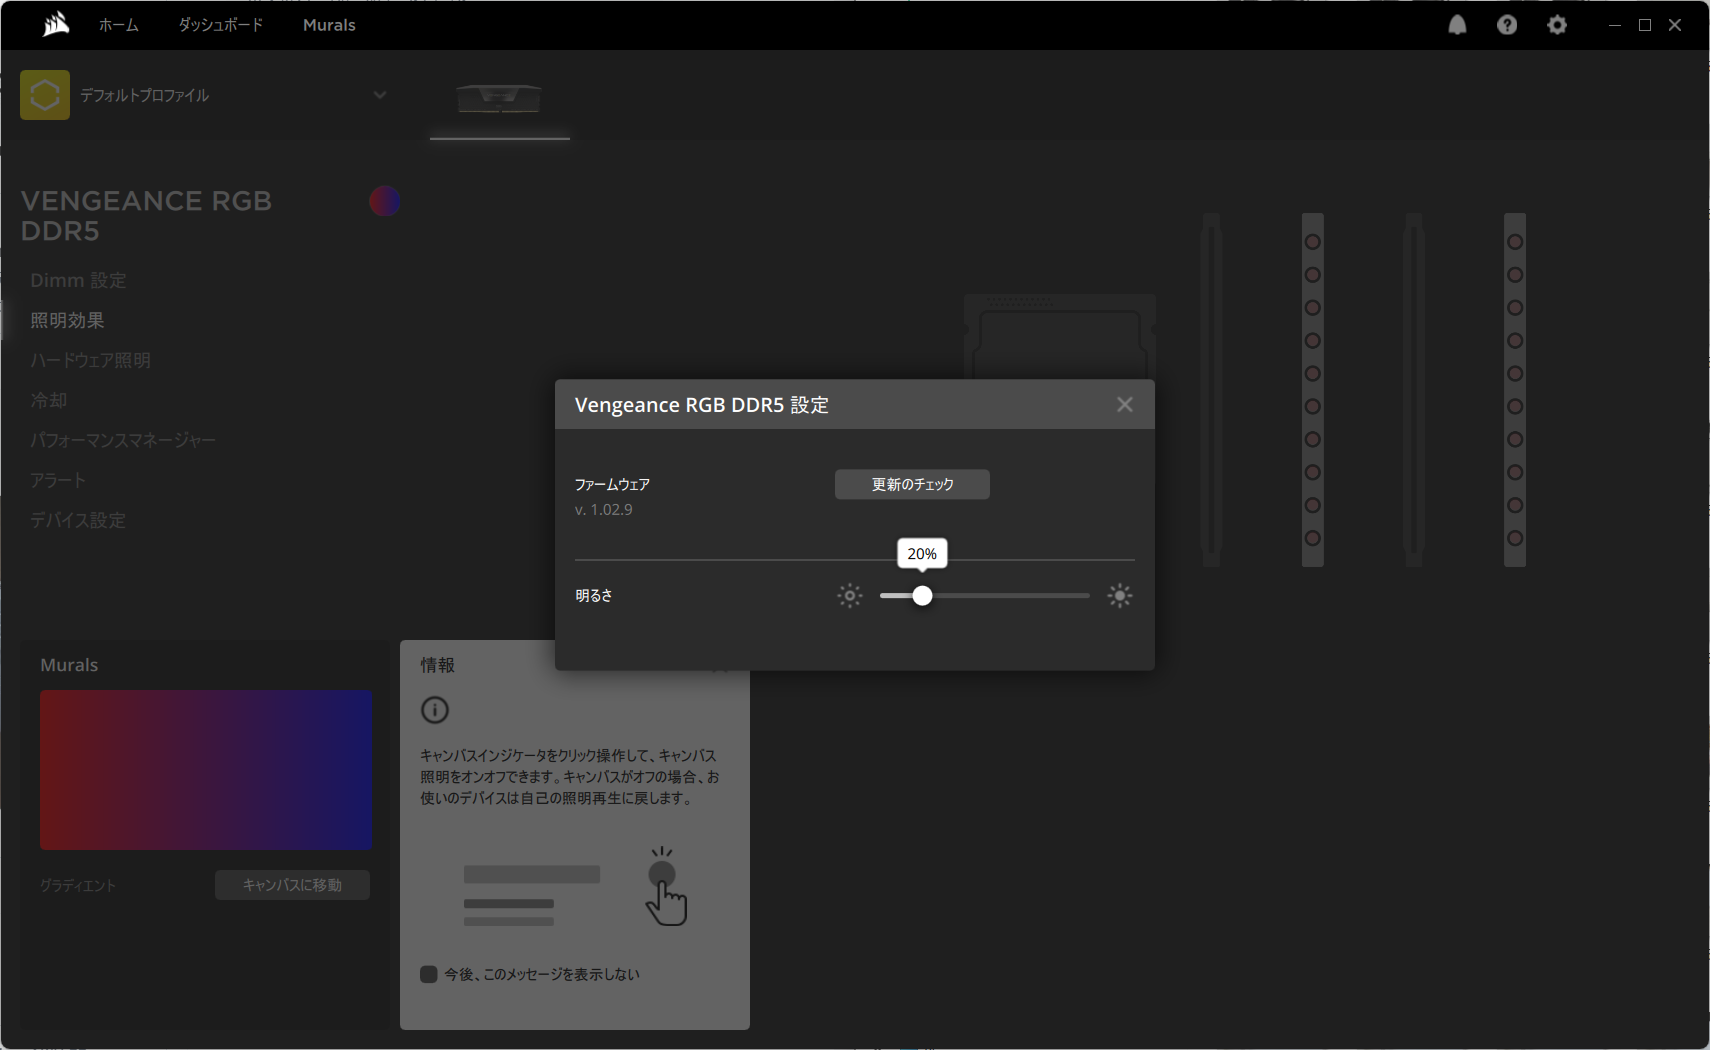Maximize the iCUE window
Image resolution: width=1710 pixels, height=1050 pixels.
point(1645,25)
